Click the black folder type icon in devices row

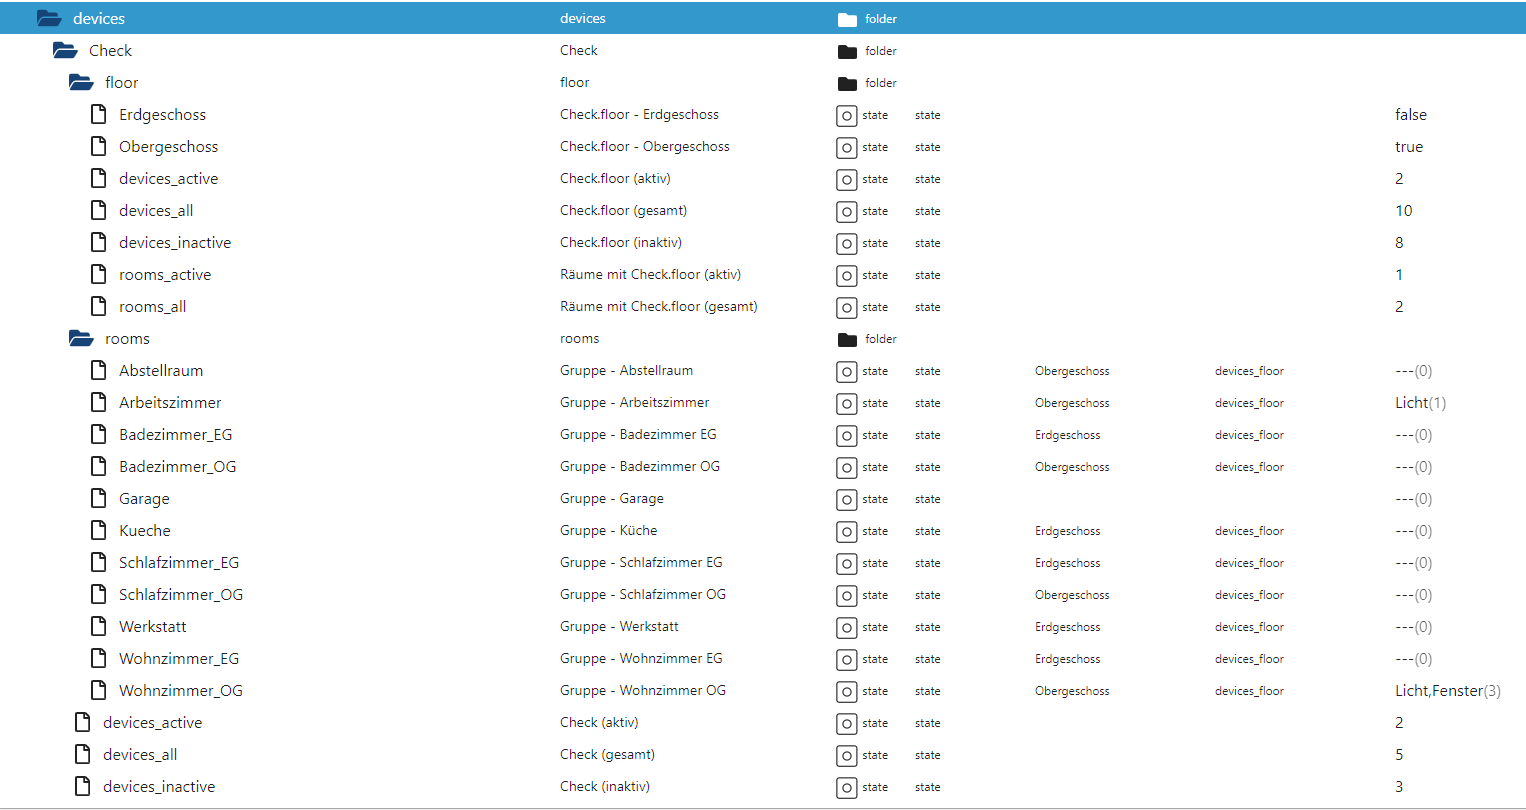pyautogui.click(x=847, y=19)
